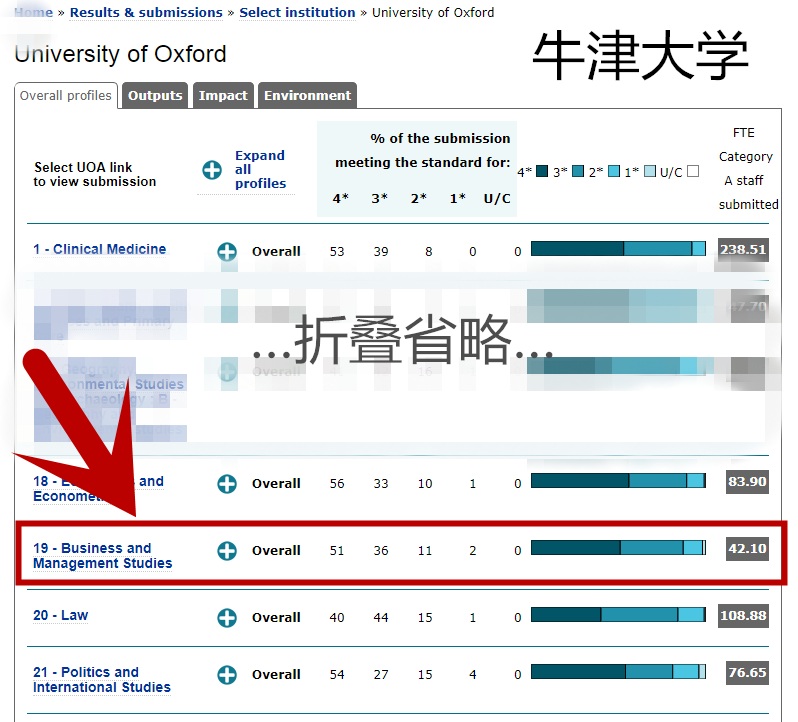Screen dimensions: 798x722
Task: Switch to the Environment tab
Action: (307, 96)
